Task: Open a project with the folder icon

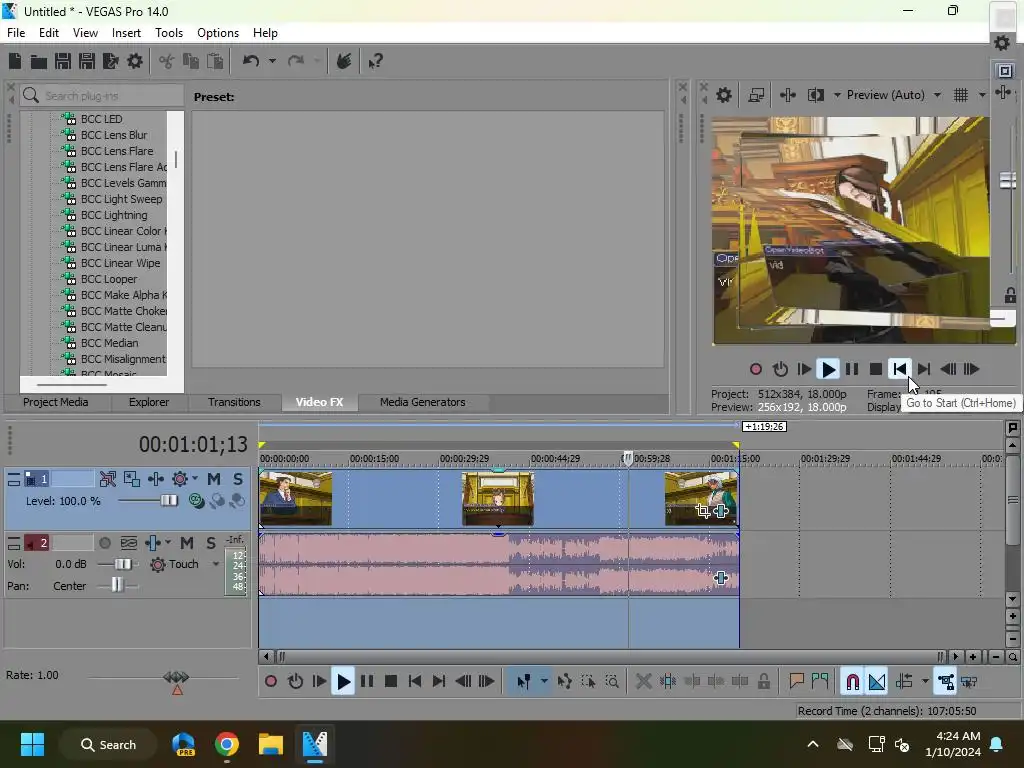Action: (x=39, y=61)
